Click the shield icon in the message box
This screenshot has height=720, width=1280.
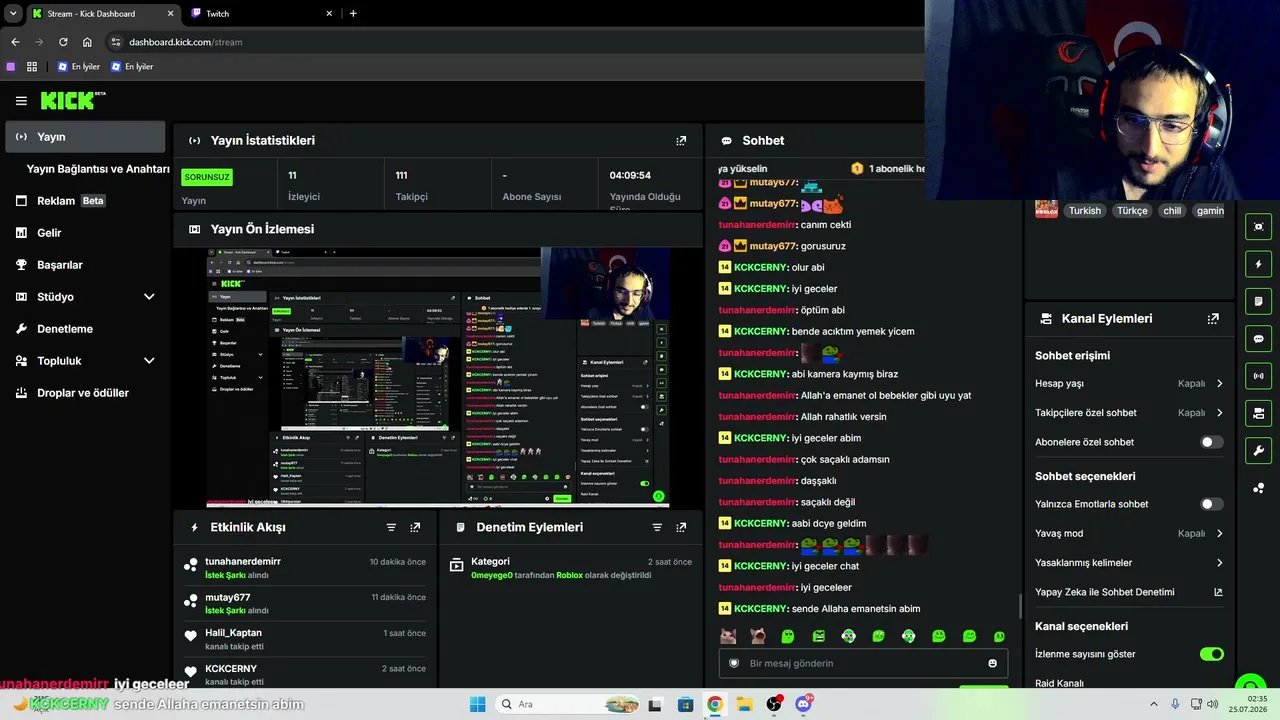[734, 663]
